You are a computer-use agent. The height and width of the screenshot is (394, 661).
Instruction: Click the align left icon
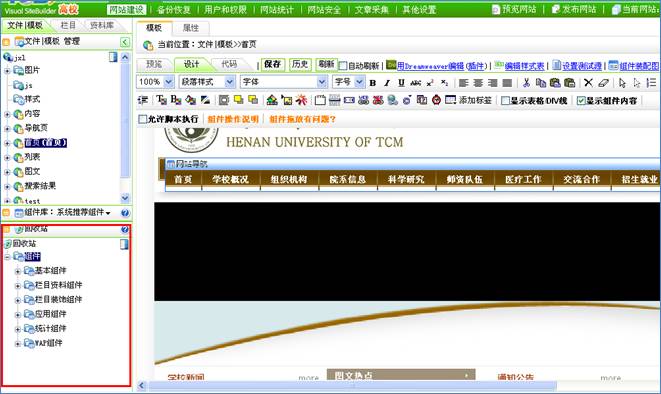[x=464, y=83]
